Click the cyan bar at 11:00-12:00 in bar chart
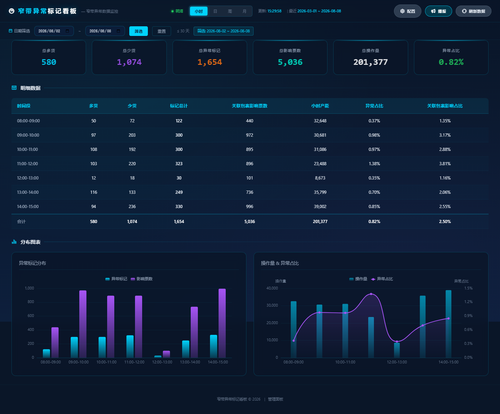Image resolution: width=500 pixels, height=414 pixels. click(x=130, y=347)
